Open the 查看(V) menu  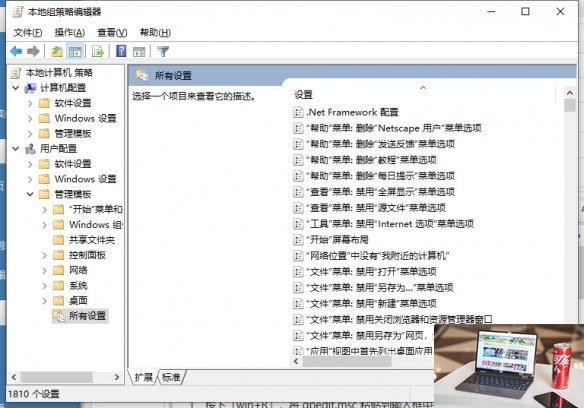tap(112, 33)
